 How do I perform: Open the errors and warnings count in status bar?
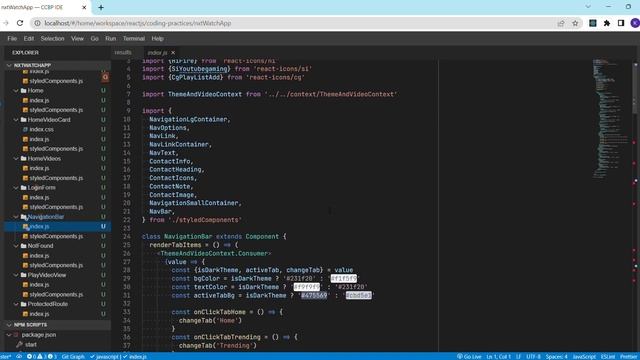(x=42, y=356)
